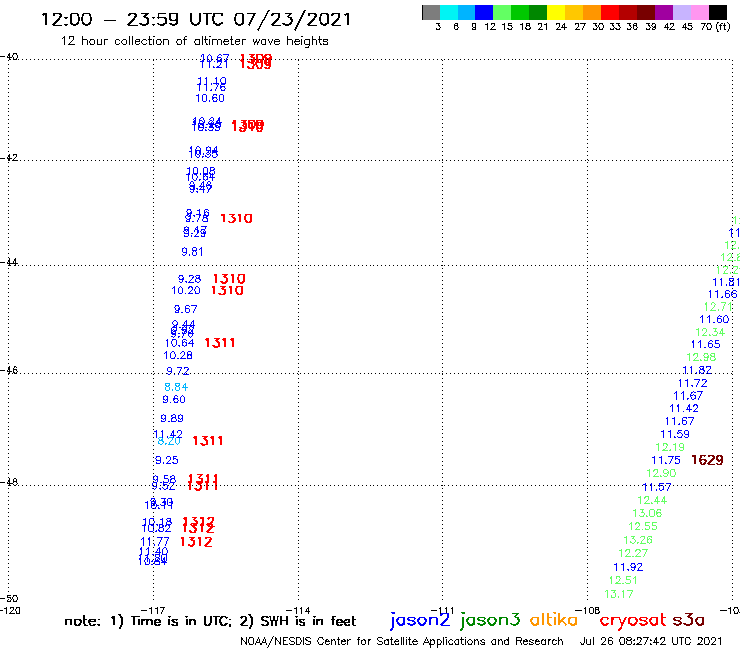
Task: Click red "1310" time label beside 9.28
Action: click(229, 279)
